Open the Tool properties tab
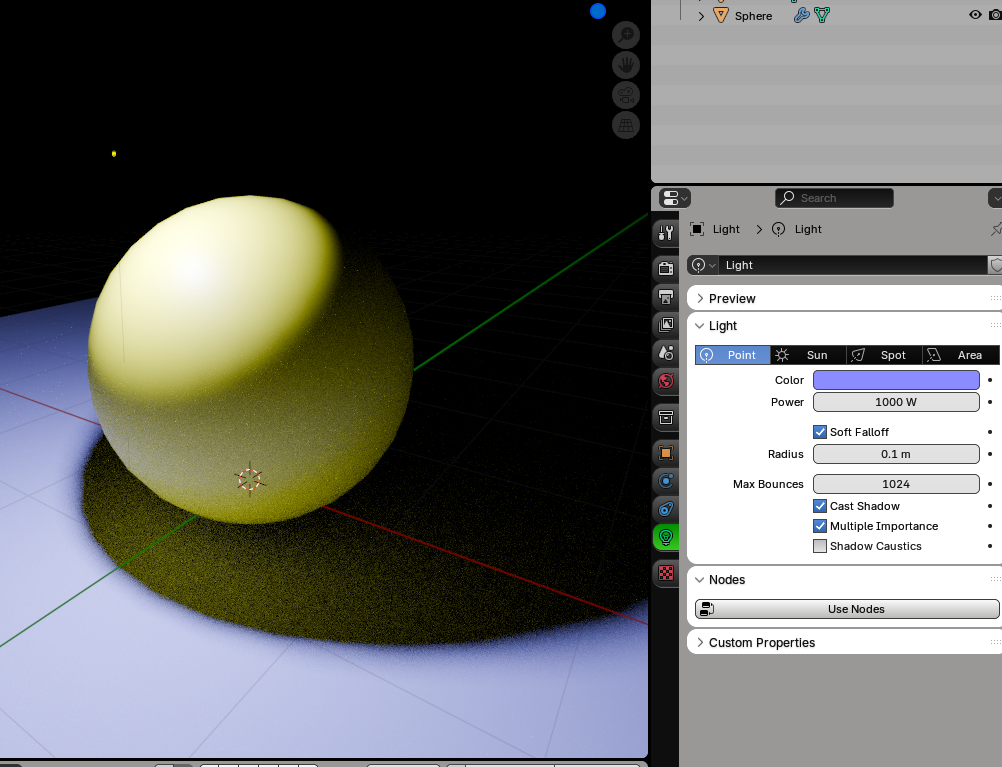Image resolution: width=1002 pixels, height=767 pixels. pos(666,233)
